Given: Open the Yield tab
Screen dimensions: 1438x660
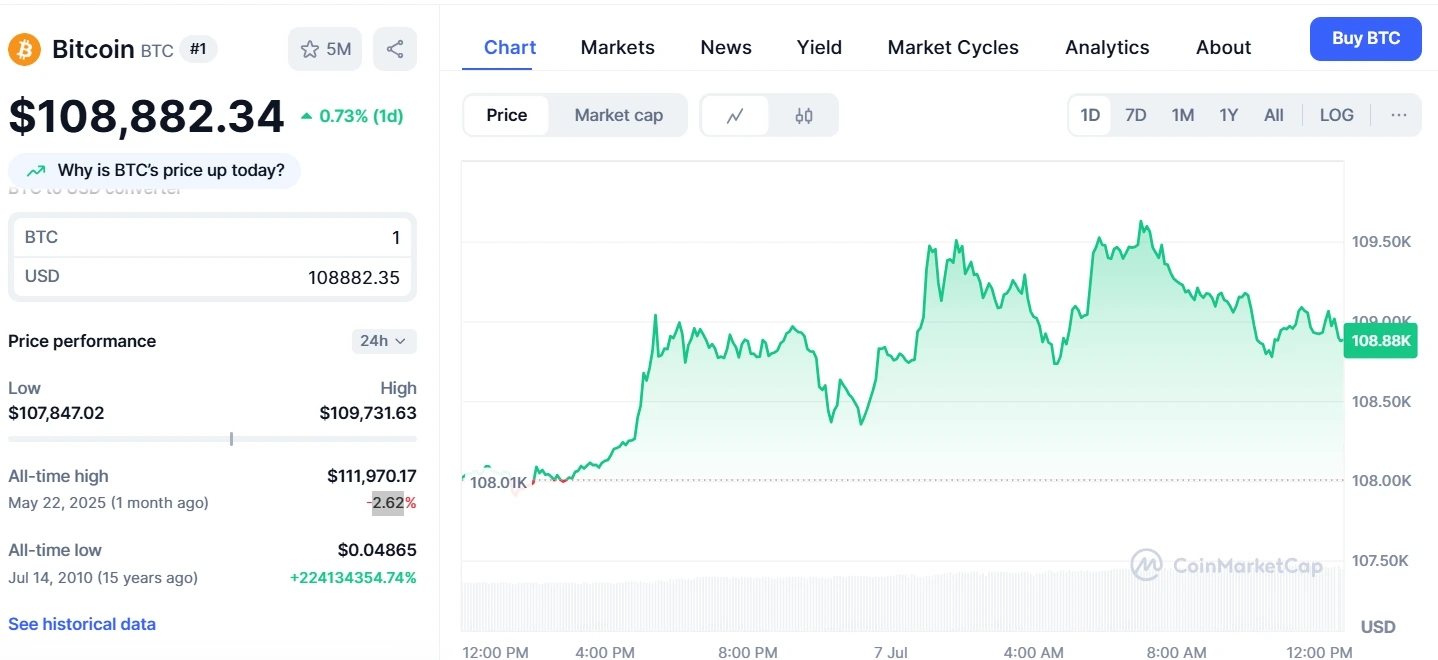Looking at the screenshot, I should pos(819,47).
